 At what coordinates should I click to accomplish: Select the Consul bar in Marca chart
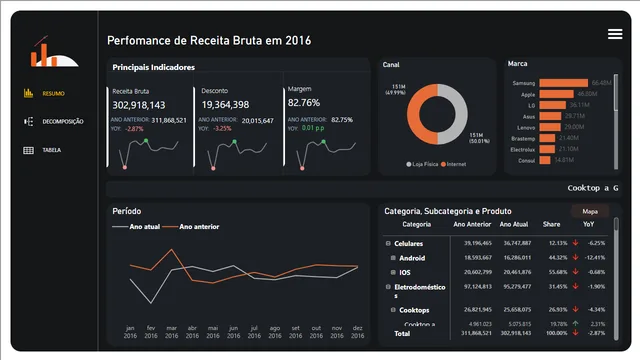(544, 160)
